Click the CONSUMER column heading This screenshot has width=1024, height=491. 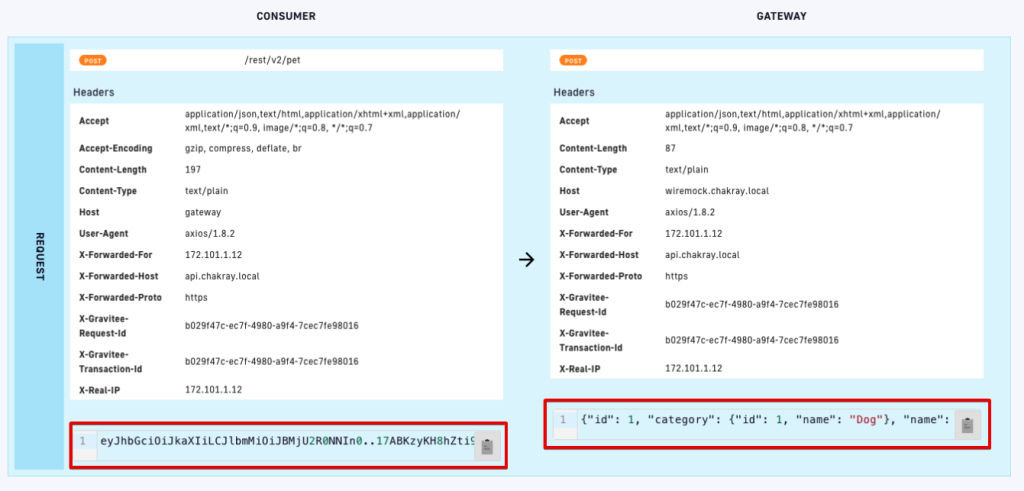[x=285, y=16]
